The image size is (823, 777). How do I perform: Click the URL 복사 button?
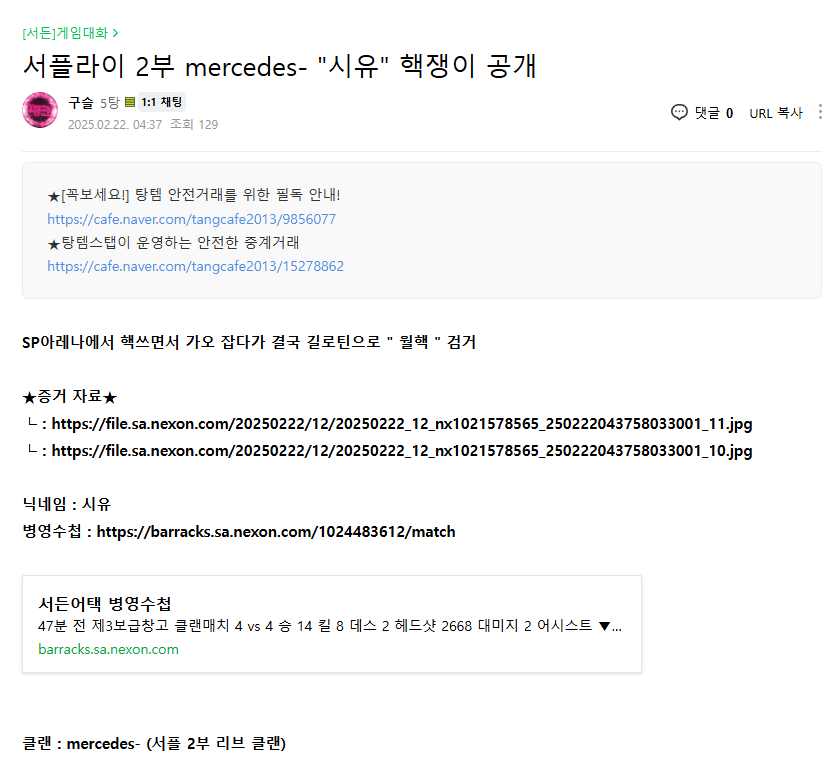click(775, 113)
